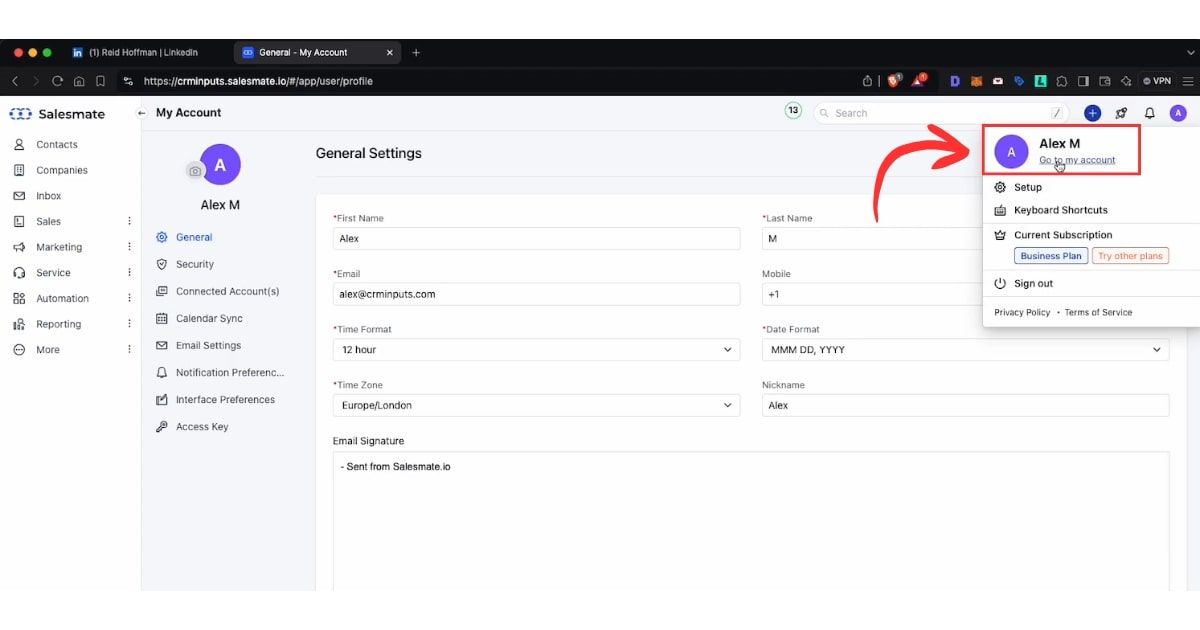Click the Try other plans button
1200x630 pixels.
point(1130,256)
